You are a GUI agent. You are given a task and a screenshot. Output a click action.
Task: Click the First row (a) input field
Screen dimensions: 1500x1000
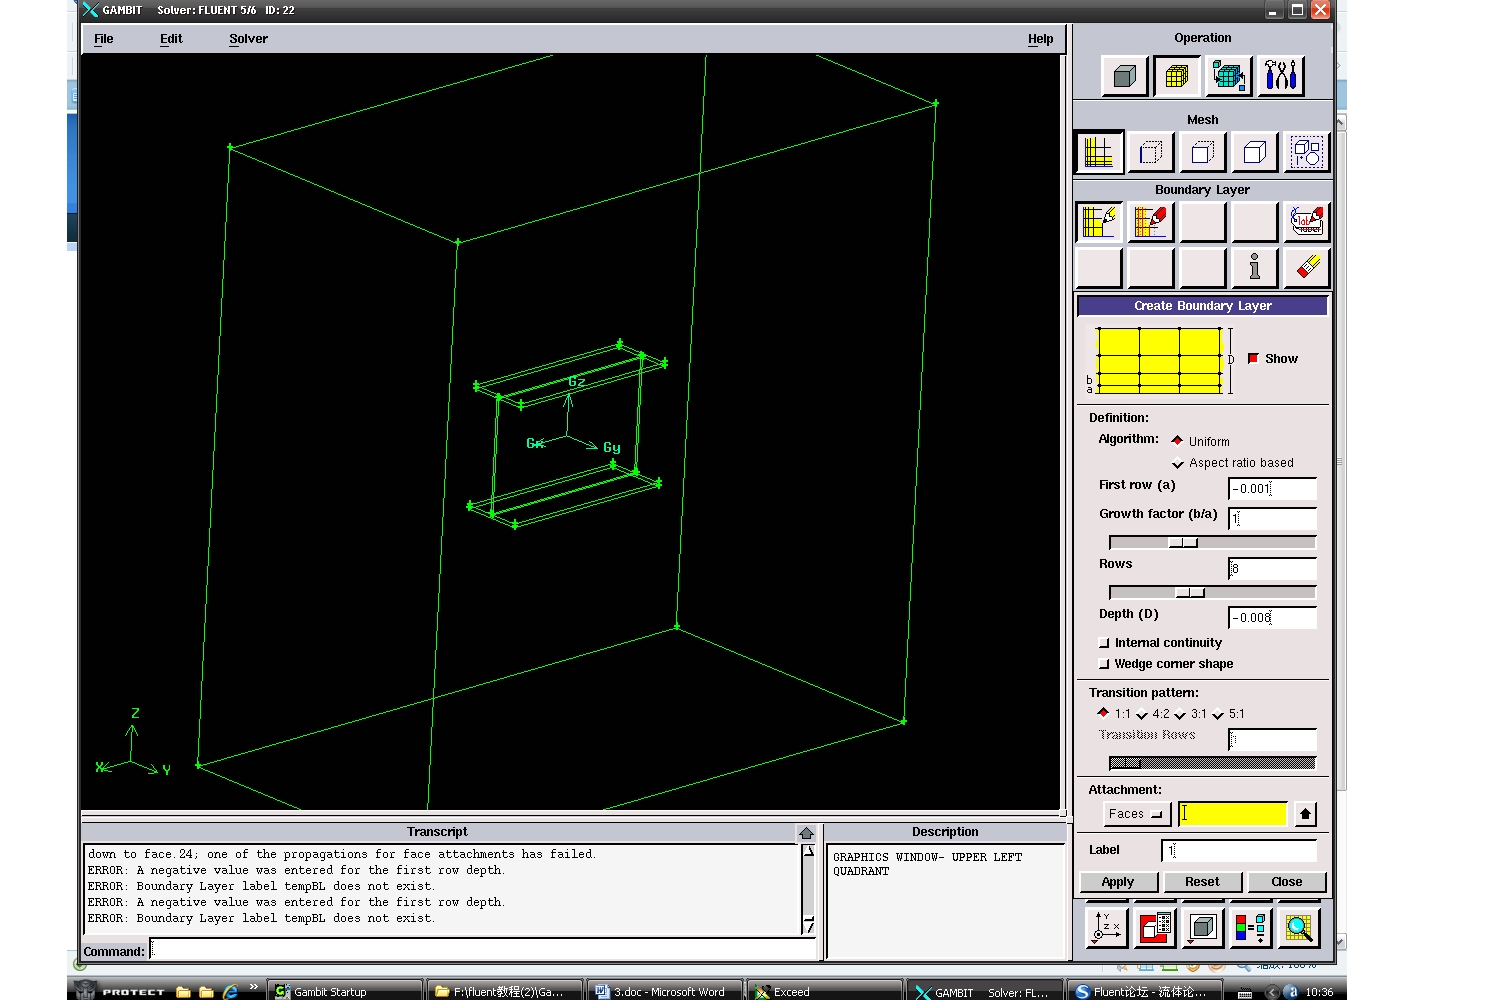tap(1271, 489)
